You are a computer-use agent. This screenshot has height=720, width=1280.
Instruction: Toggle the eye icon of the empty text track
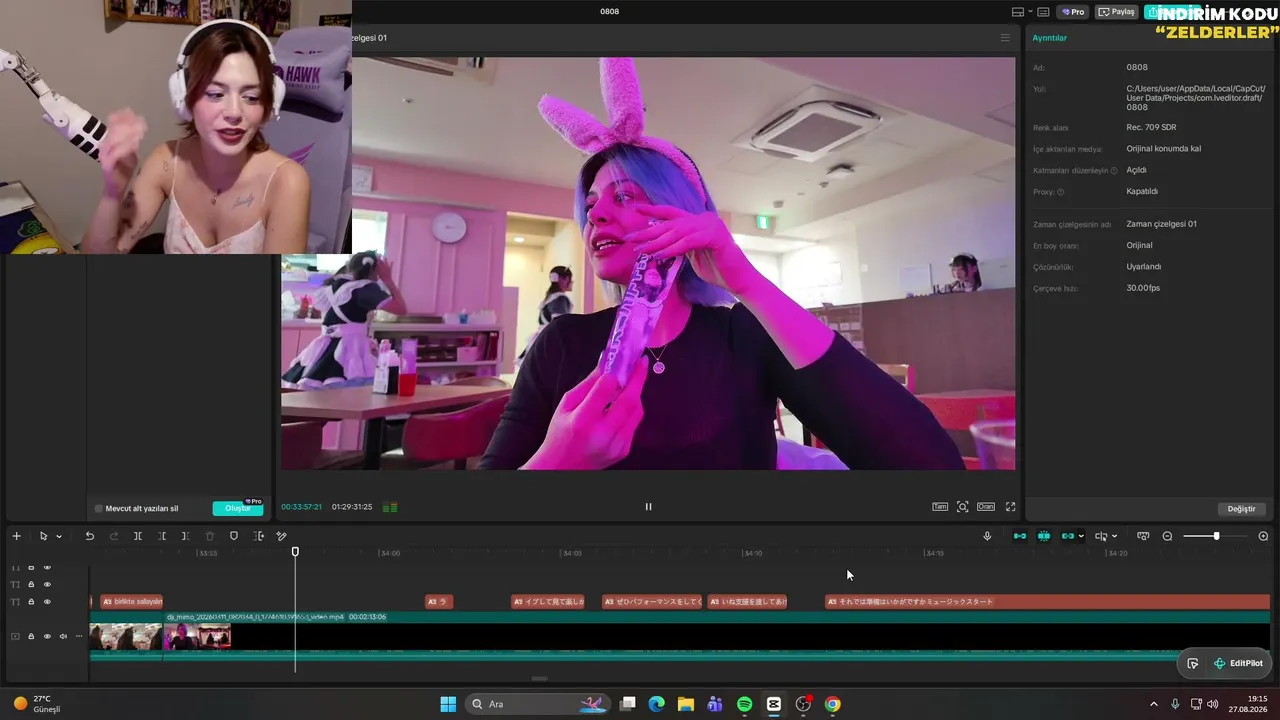tap(47, 584)
